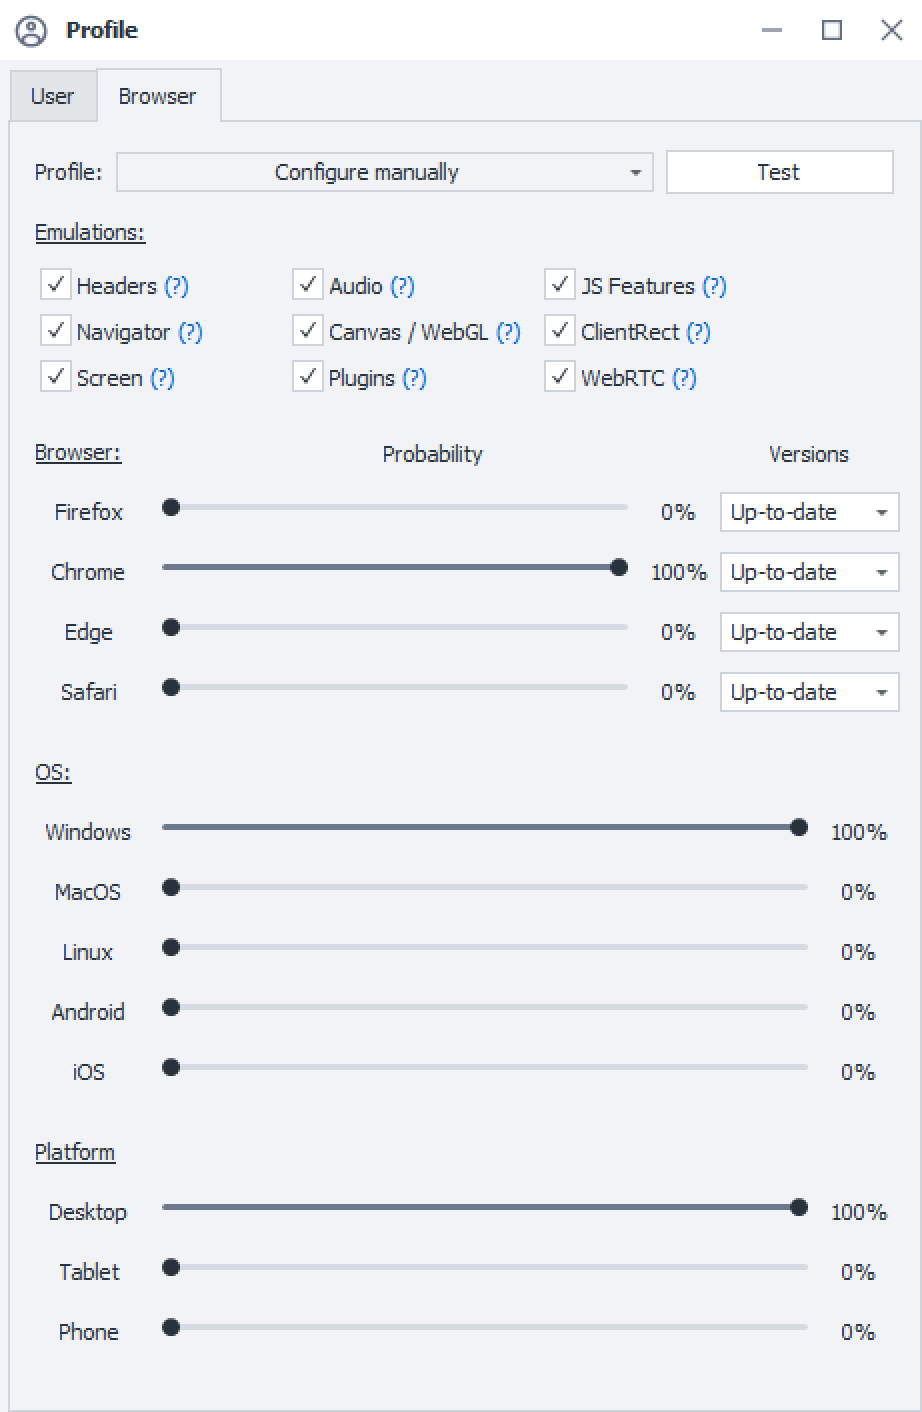Show help (?) for the Audio emulation

pyautogui.click(x=402, y=286)
